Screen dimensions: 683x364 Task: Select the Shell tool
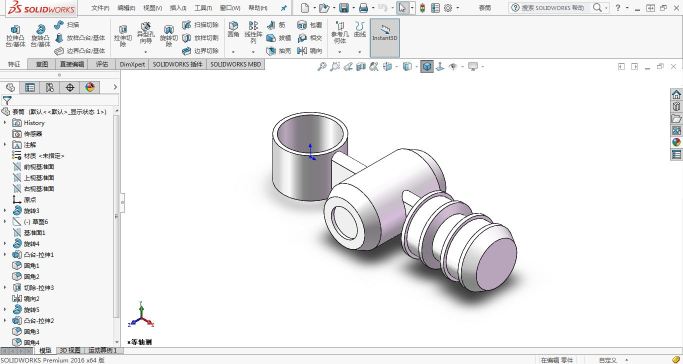(279, 51)
